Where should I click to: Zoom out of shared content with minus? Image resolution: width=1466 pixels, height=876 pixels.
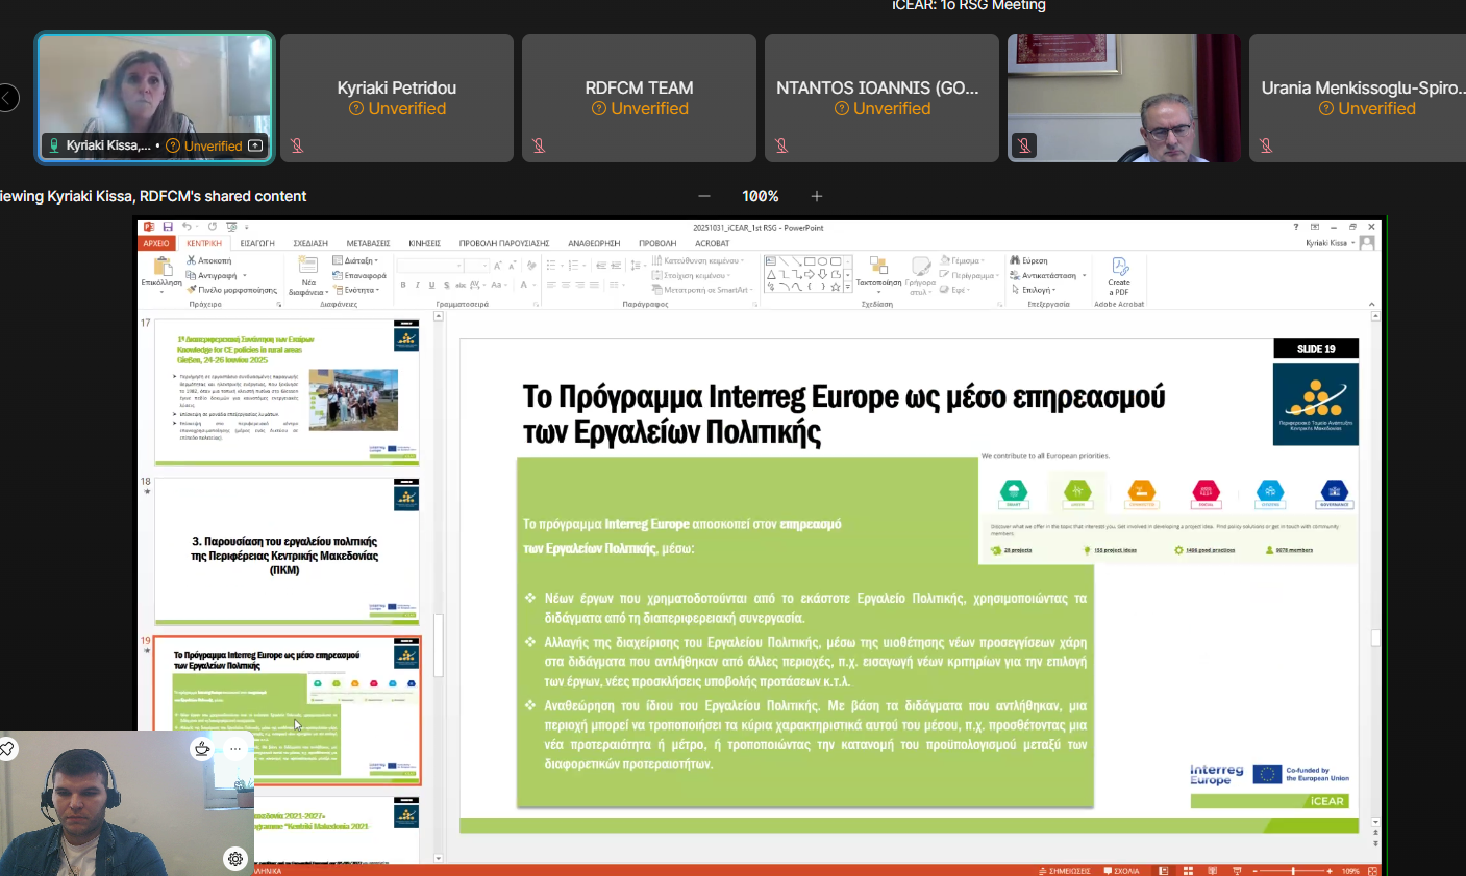click(704, 196)
